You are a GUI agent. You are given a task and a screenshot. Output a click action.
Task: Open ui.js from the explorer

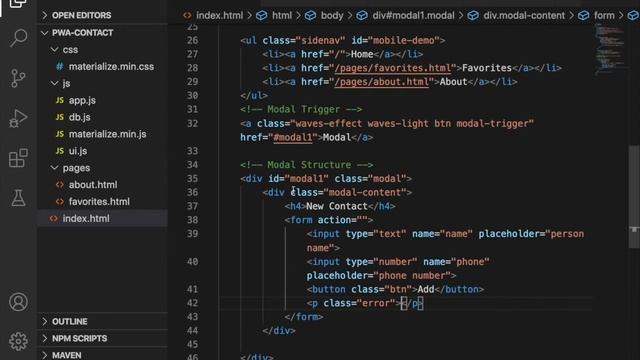pyautogui.click(x=78, y=151)
